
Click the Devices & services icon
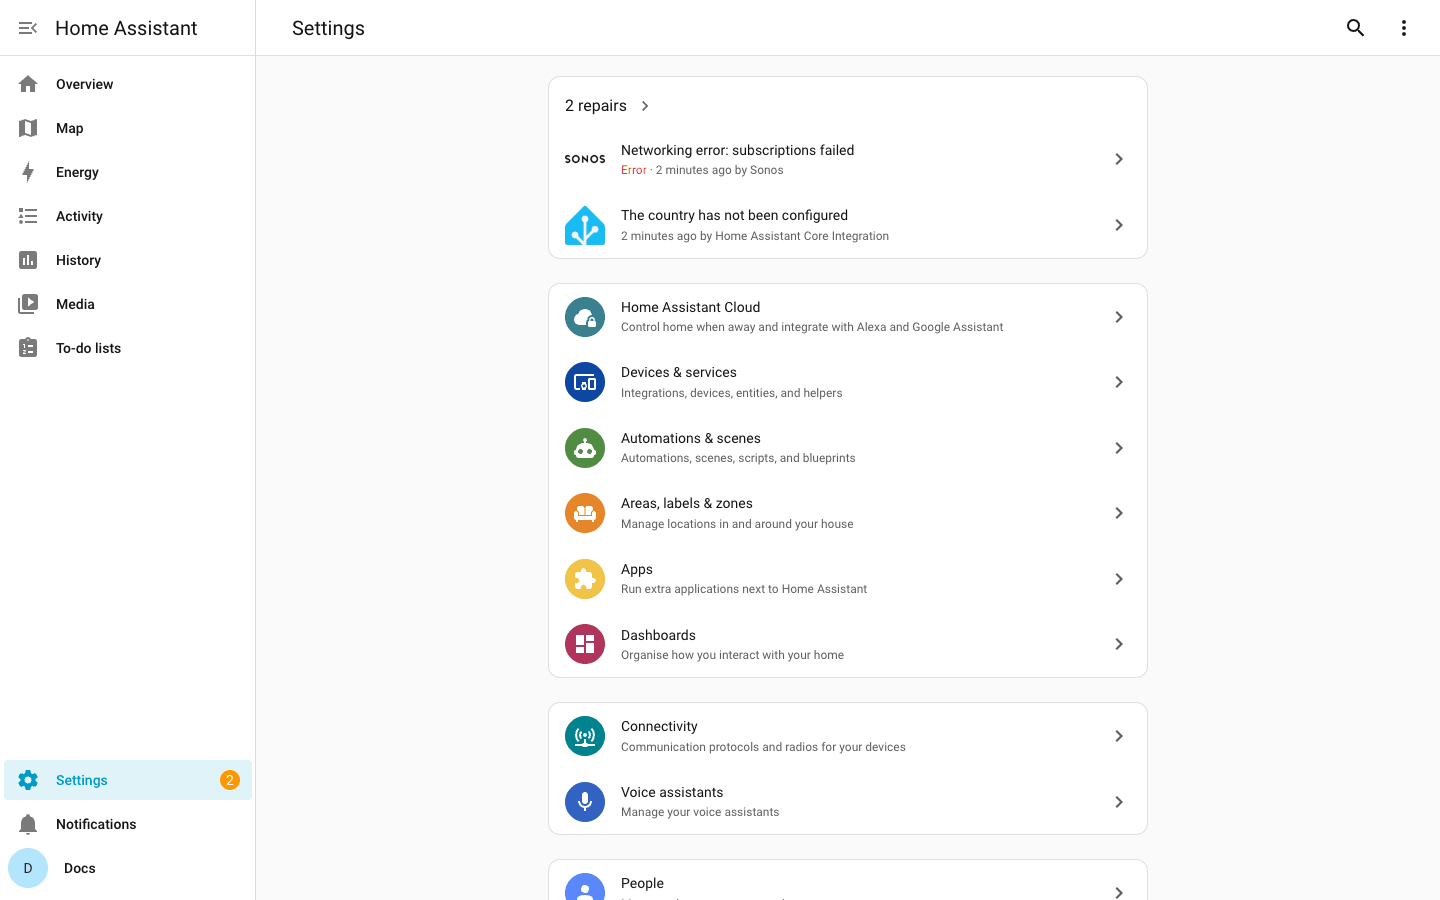585,382
